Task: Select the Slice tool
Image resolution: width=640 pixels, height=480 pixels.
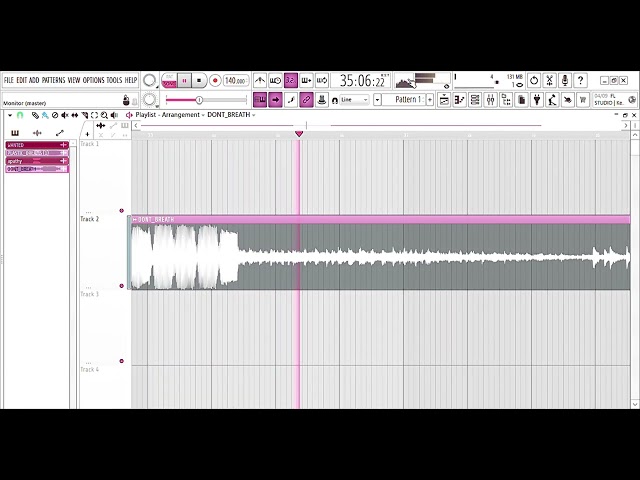Action: 84,116
